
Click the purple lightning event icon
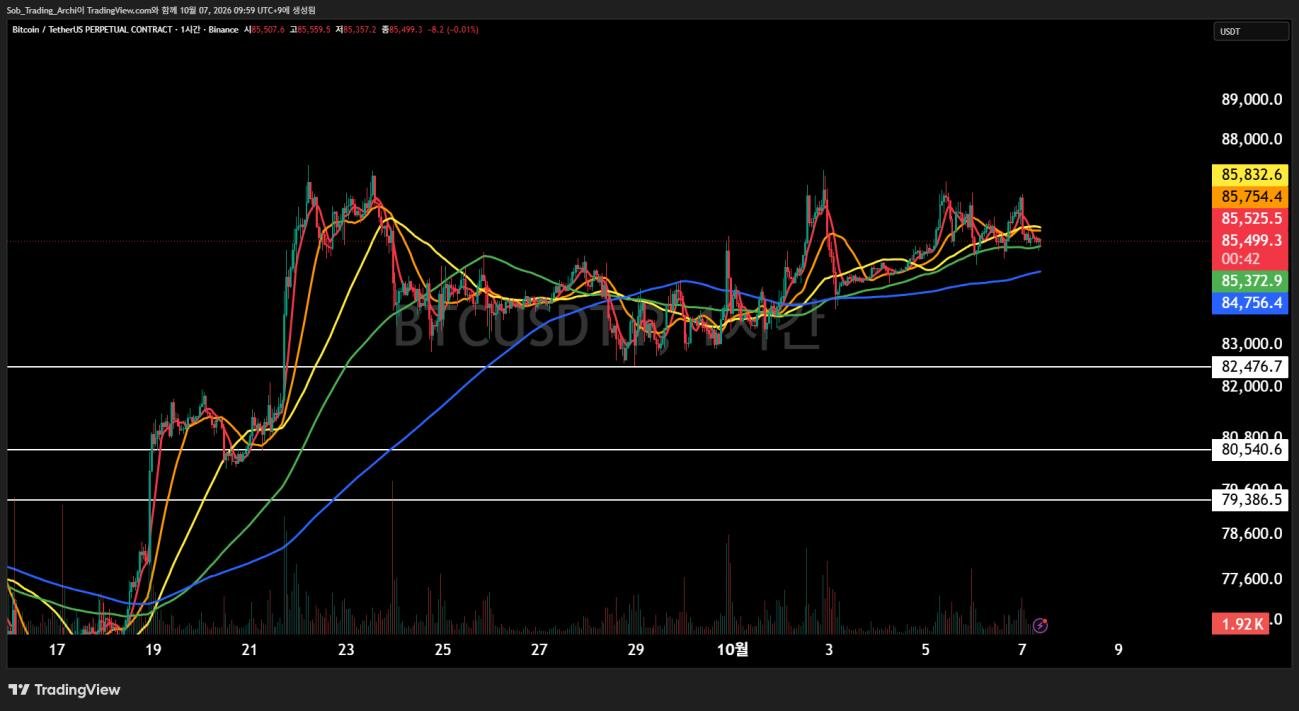coord(1040,626)
